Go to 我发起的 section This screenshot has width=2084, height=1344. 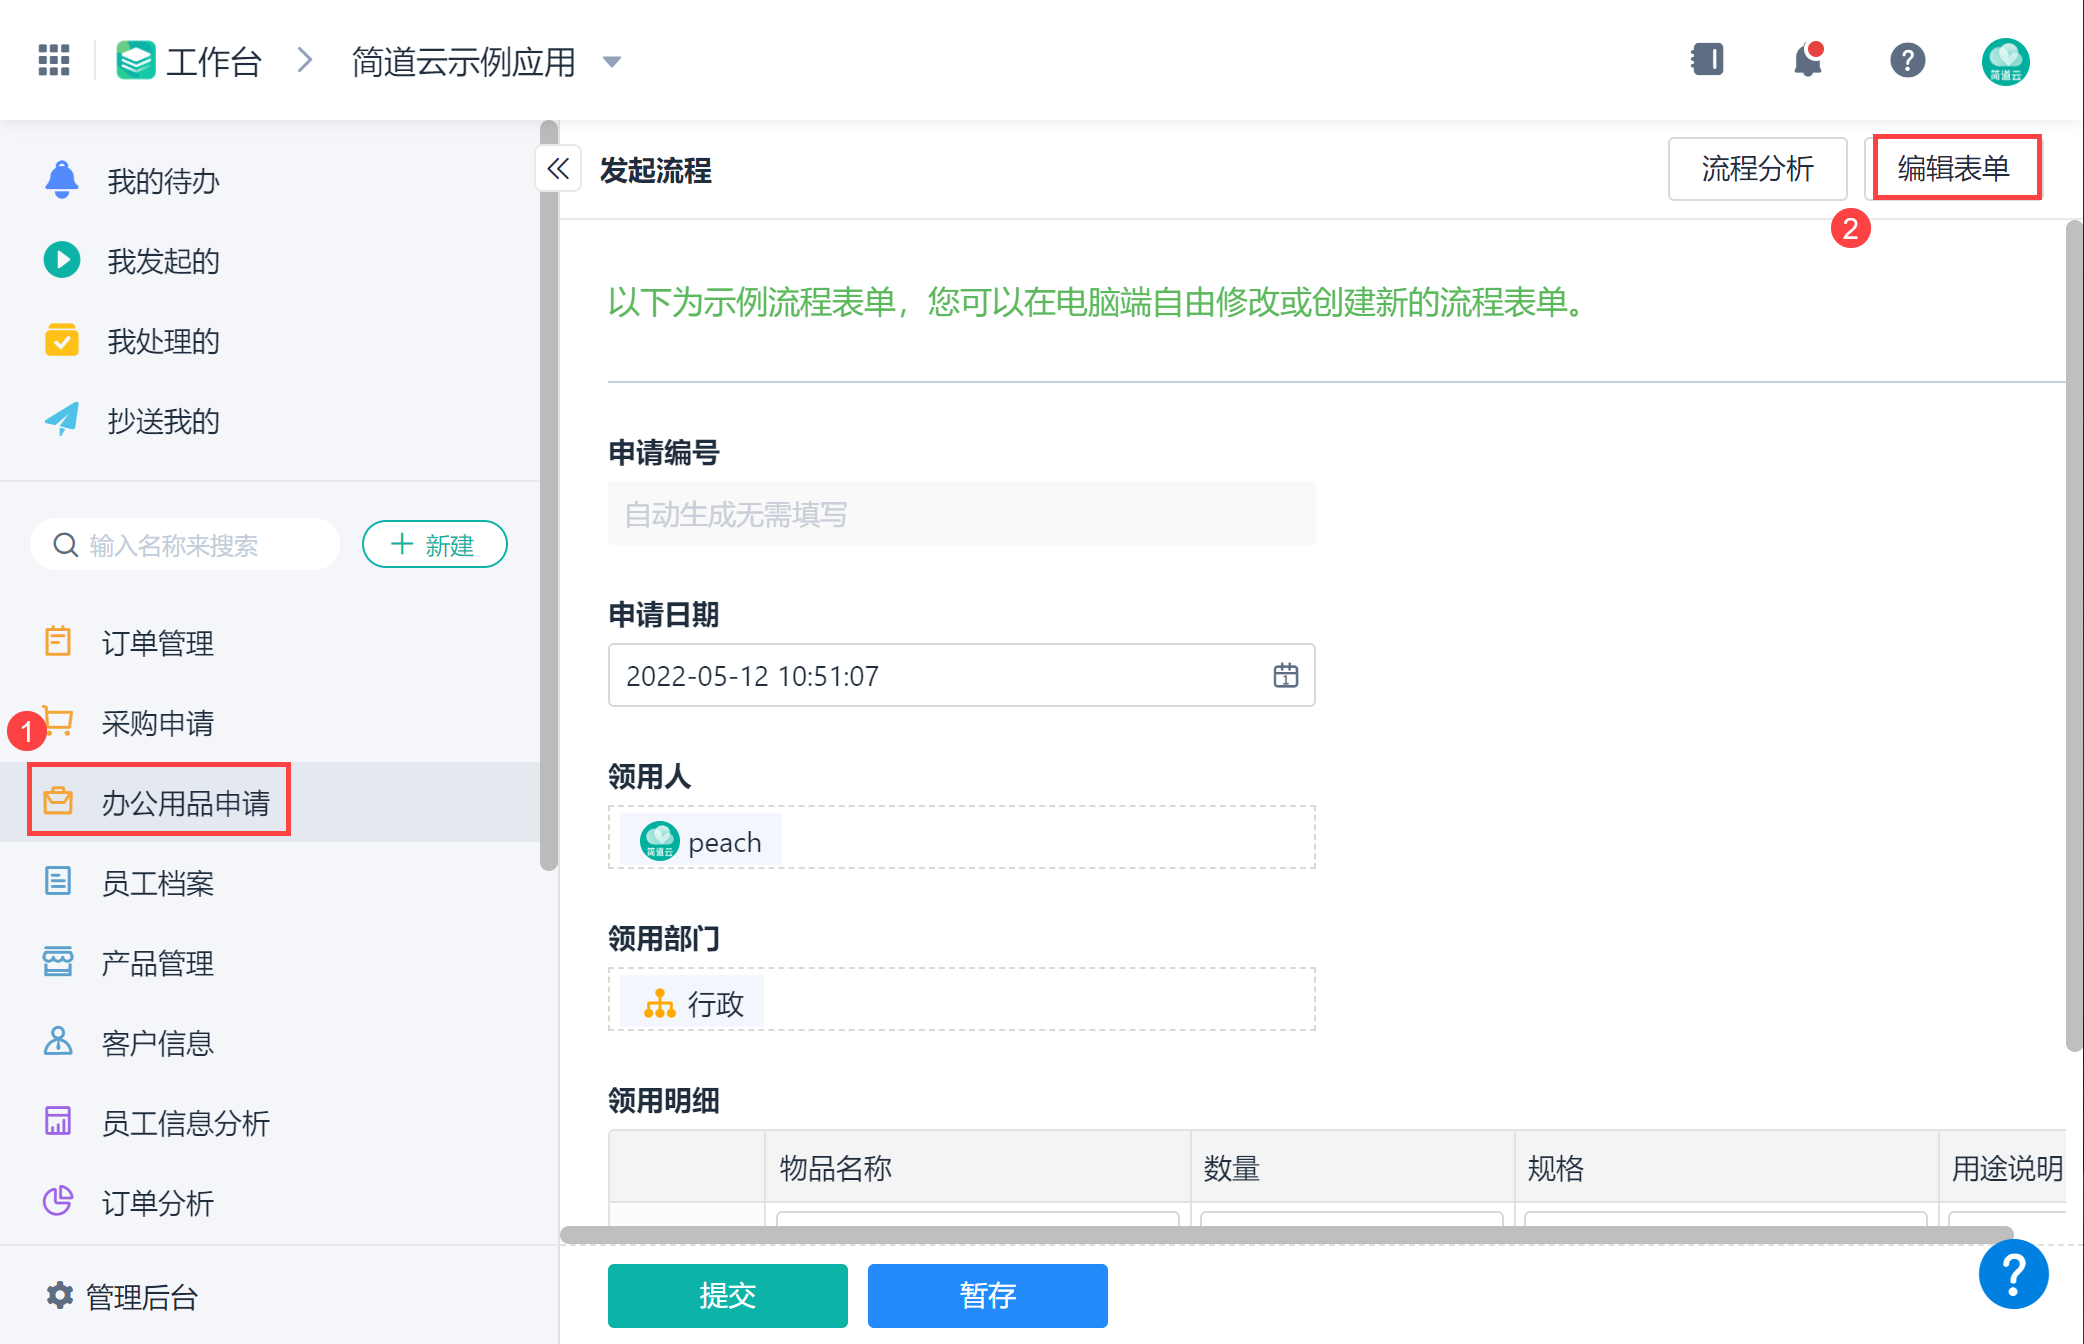pos(163,261)
